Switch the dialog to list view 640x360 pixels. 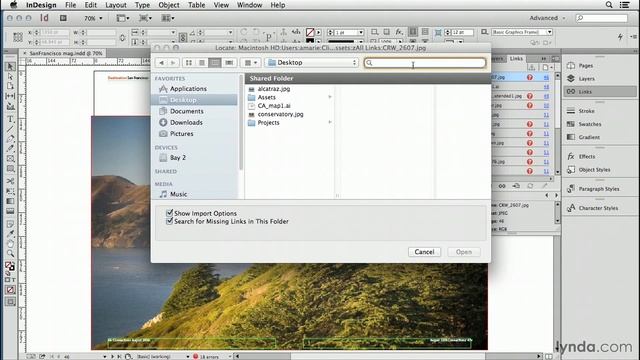click(x=202, y=62)
